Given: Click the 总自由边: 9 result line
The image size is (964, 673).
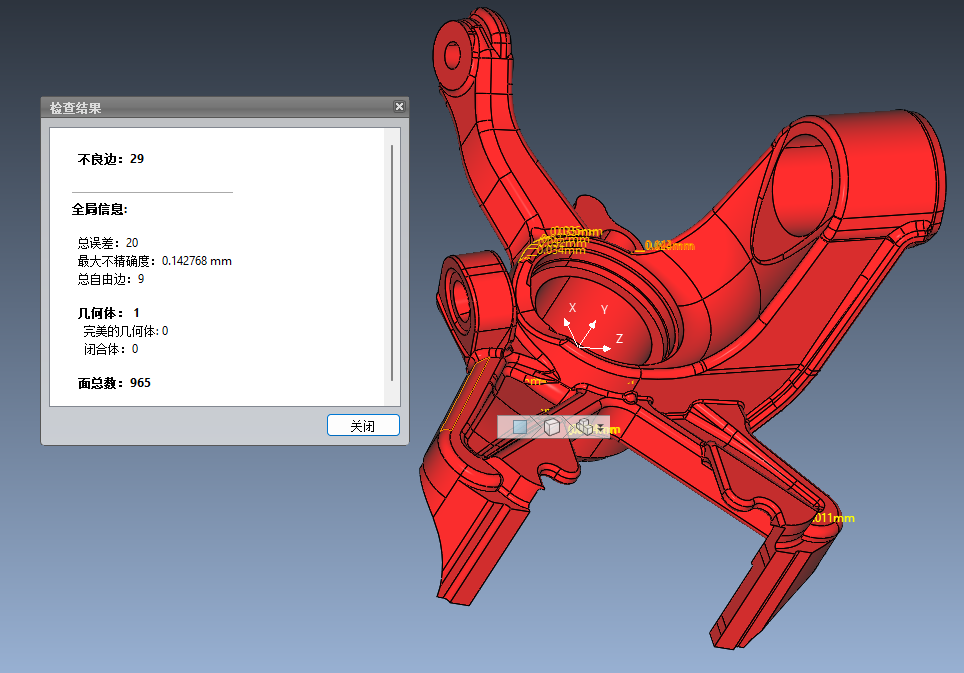Looking at the screenshot, I should click(x=111, y=279).
